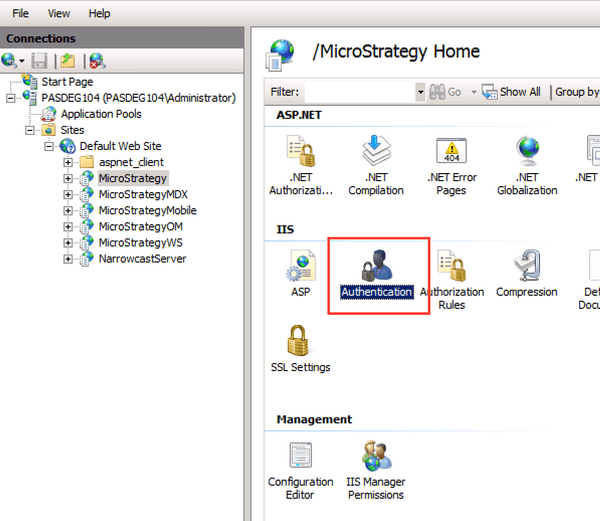Collapse the Sites tree node

coord(30,130)
